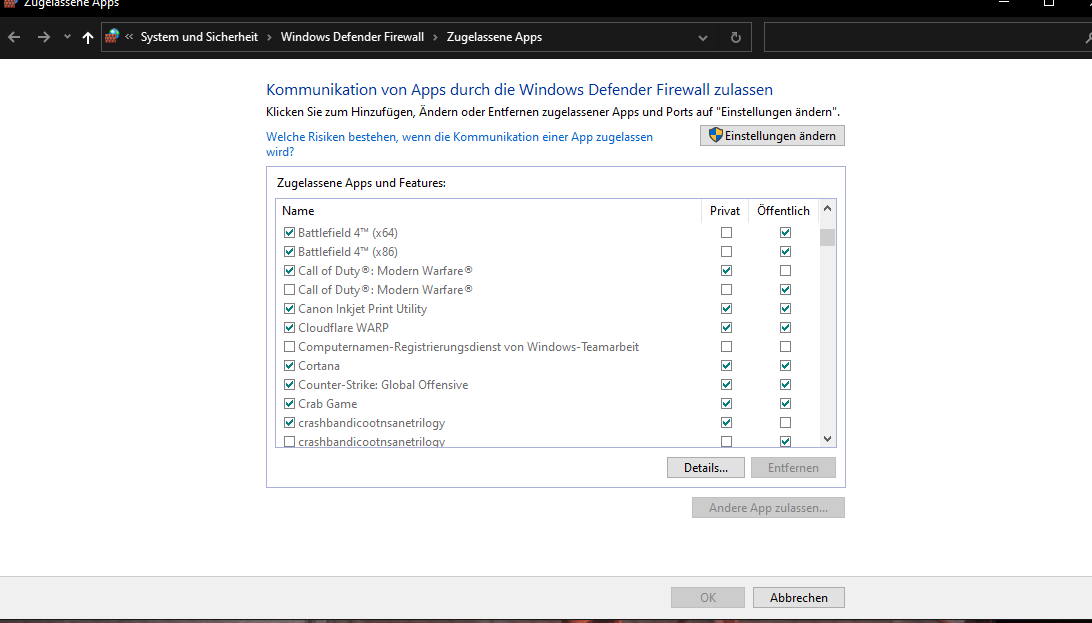Disable Privat for Cortana
1092x623 pixels.
tap(726, 365)
